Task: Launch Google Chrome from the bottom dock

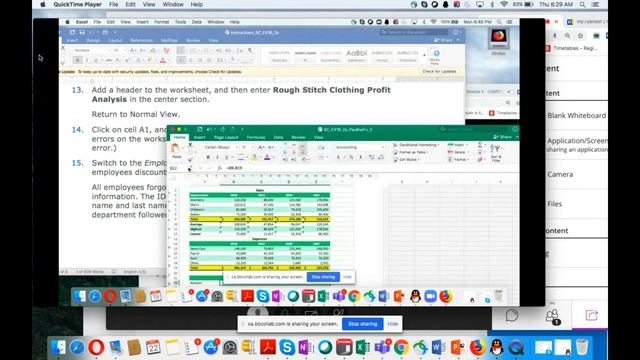Action: (401, 347)
